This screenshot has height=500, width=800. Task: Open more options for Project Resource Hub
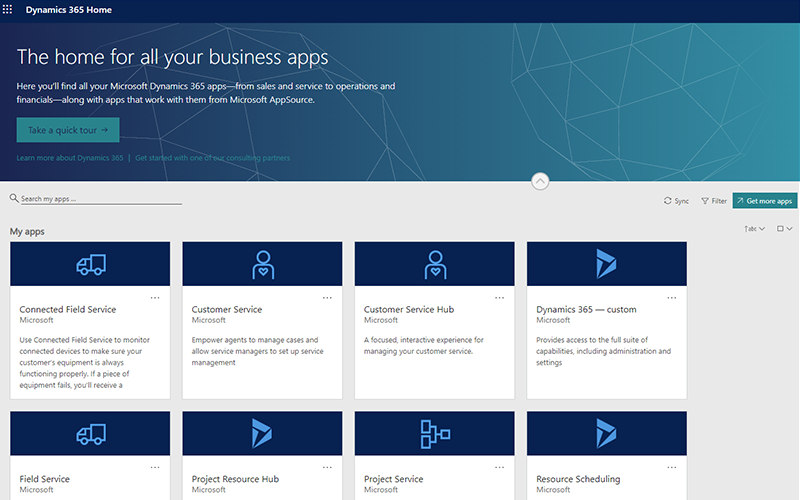[x=327, y=467]
